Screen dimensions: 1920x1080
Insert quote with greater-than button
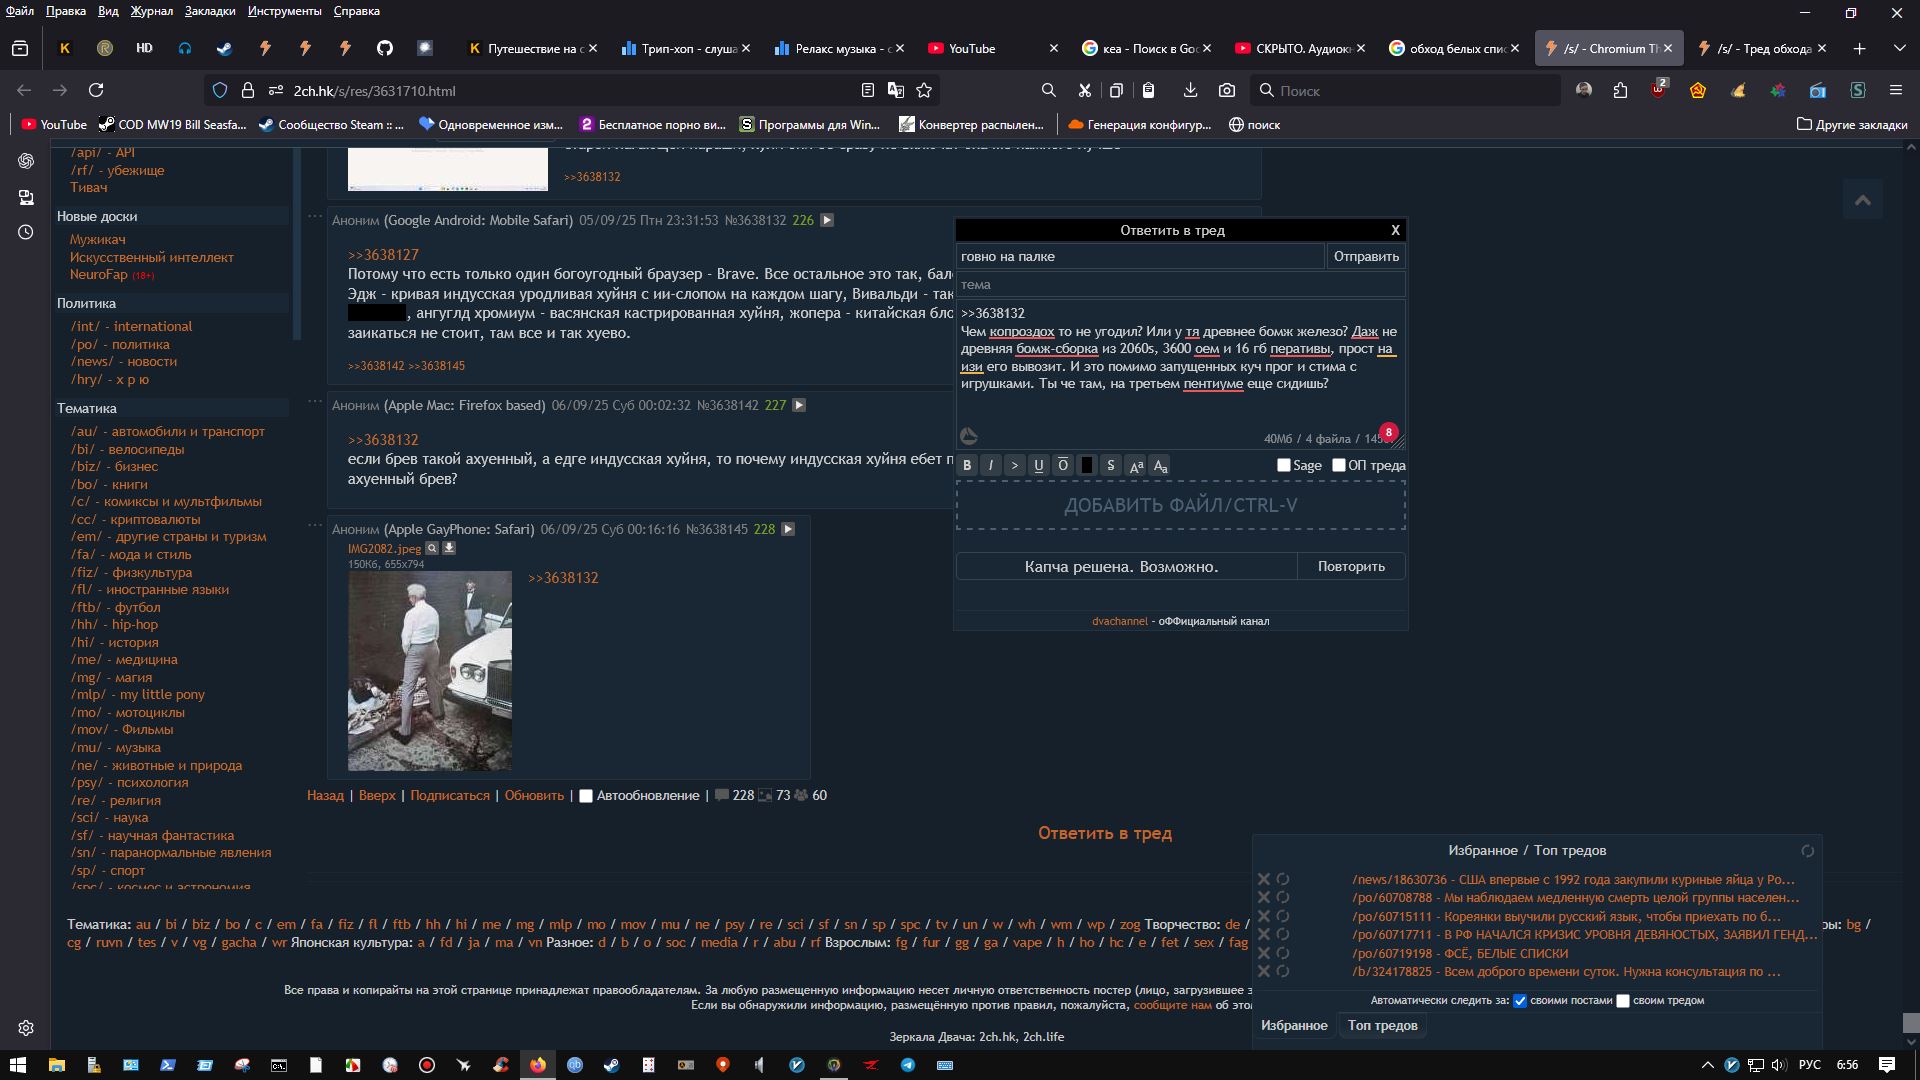[1015, 466]
